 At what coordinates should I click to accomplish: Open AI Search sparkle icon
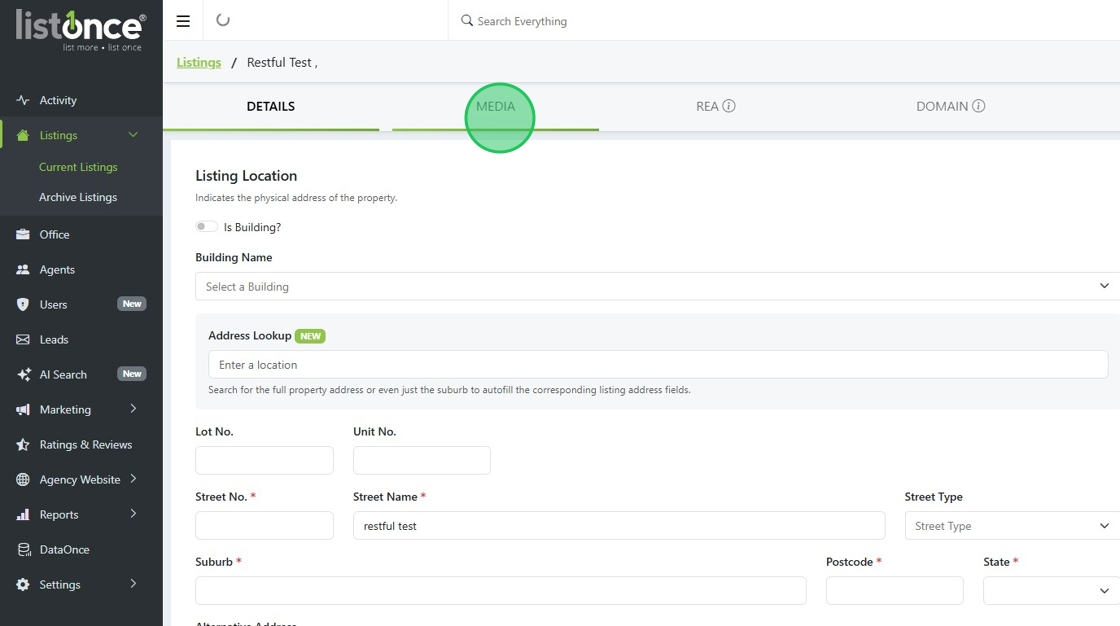pyautogui.click(x=23, y=375)
